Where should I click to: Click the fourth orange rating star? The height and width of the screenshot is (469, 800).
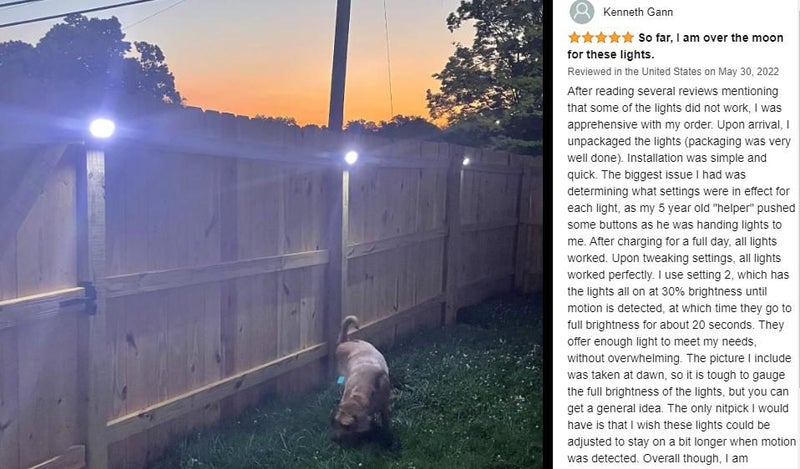614,38
